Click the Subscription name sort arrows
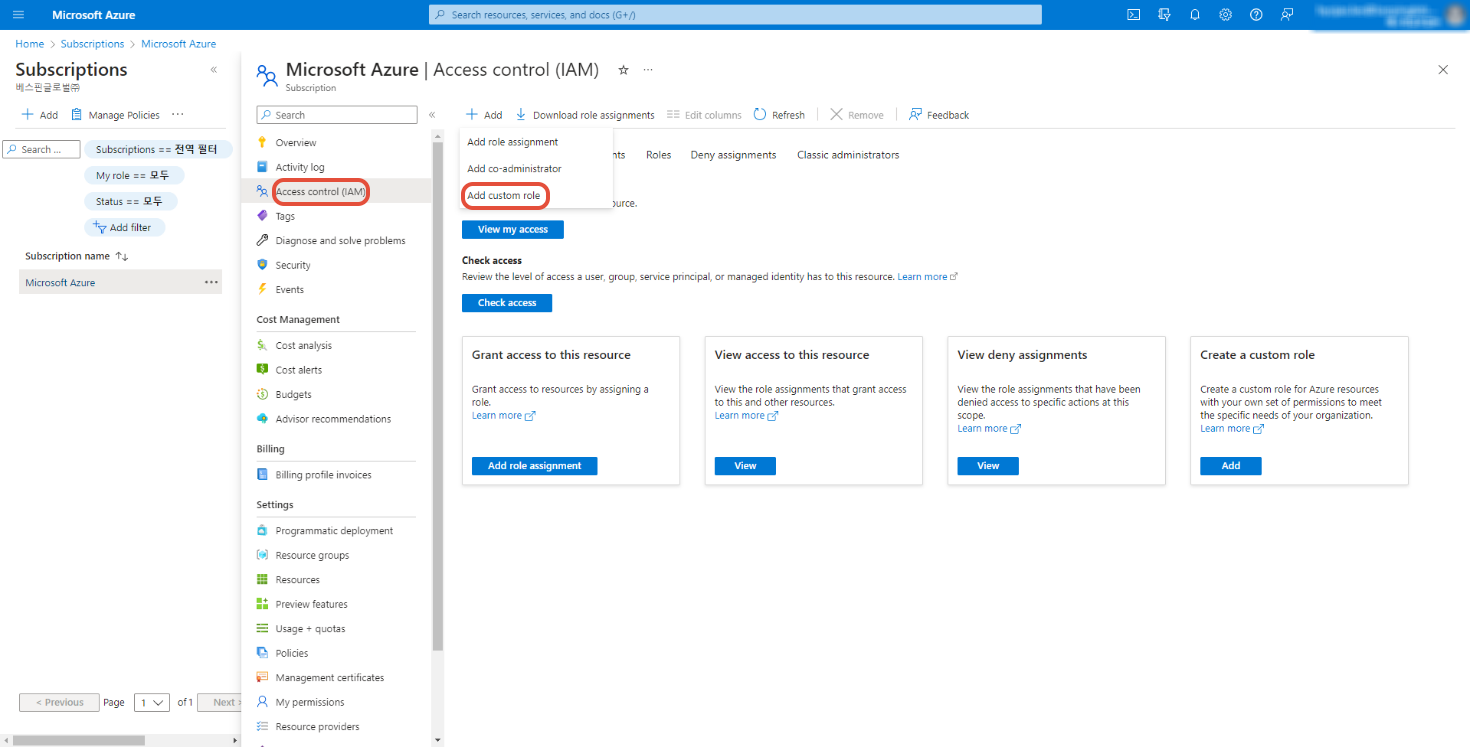Viewport: 1470px width, 747px height. [122, 257]
